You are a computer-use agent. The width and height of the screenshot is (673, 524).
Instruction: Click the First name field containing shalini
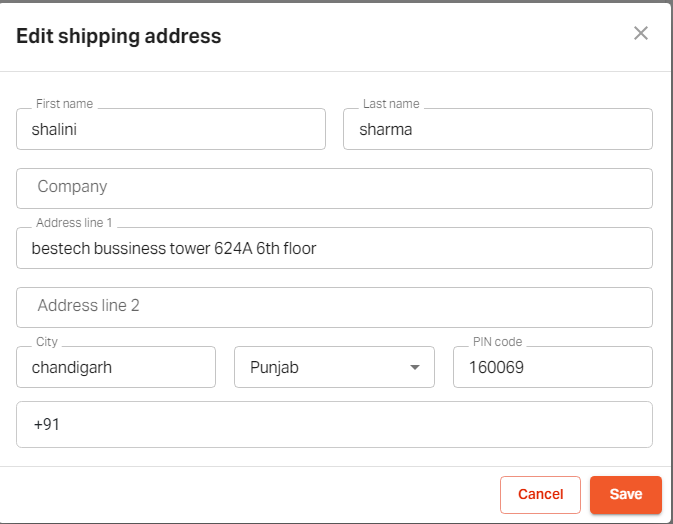171,129
